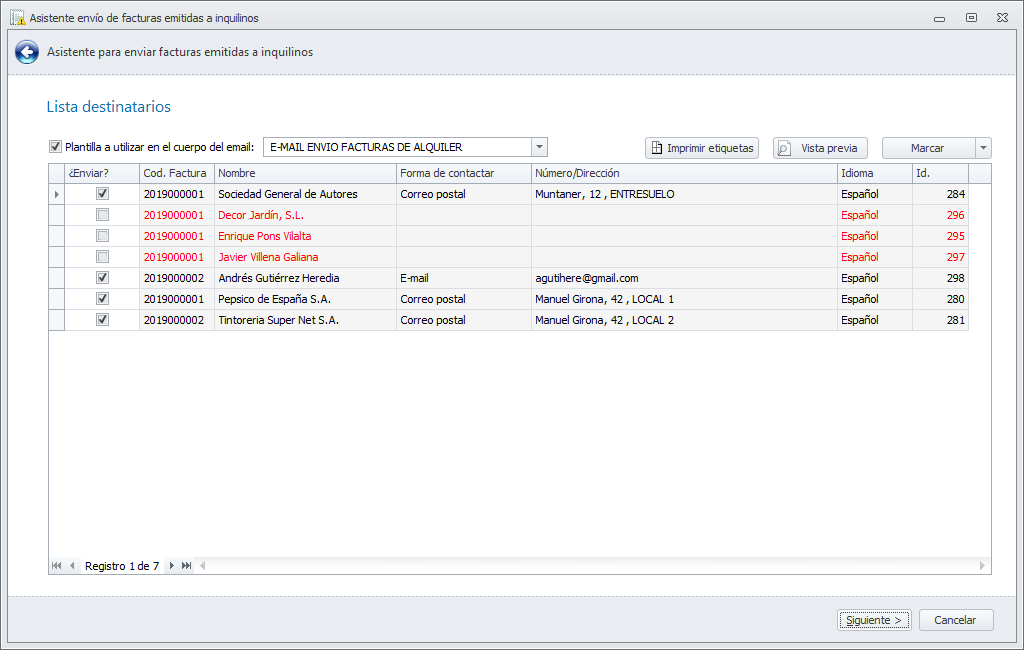Click Cancelar button
The image size is (1024, 650).
[x=956, y=620]
